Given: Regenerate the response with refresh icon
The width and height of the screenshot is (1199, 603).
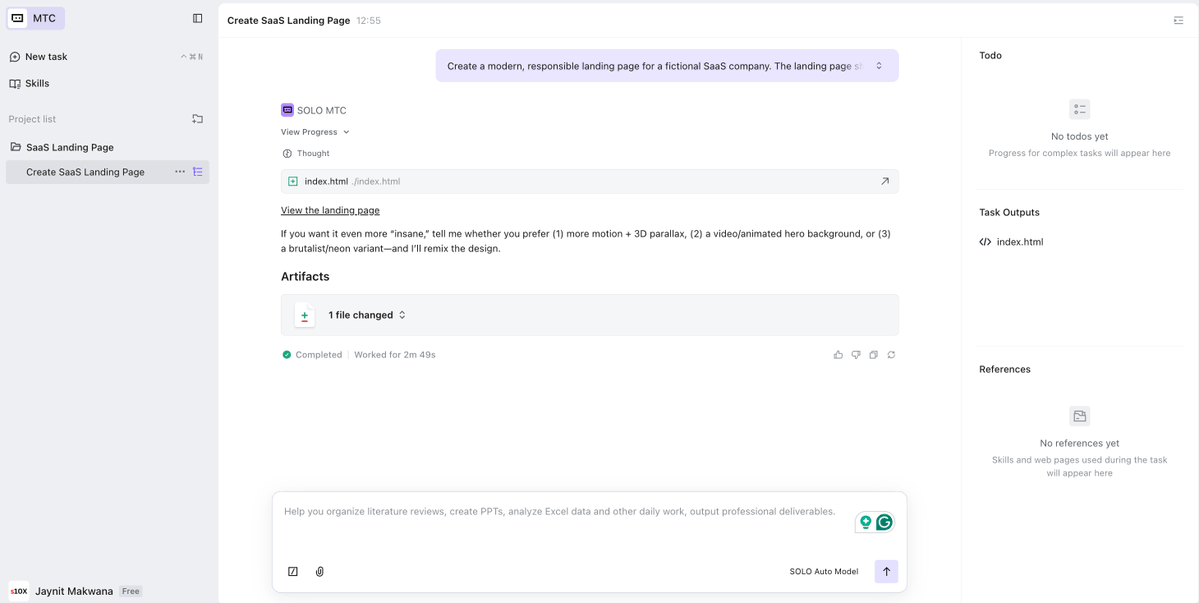Looking at the screenshot, I should point(891,355).
